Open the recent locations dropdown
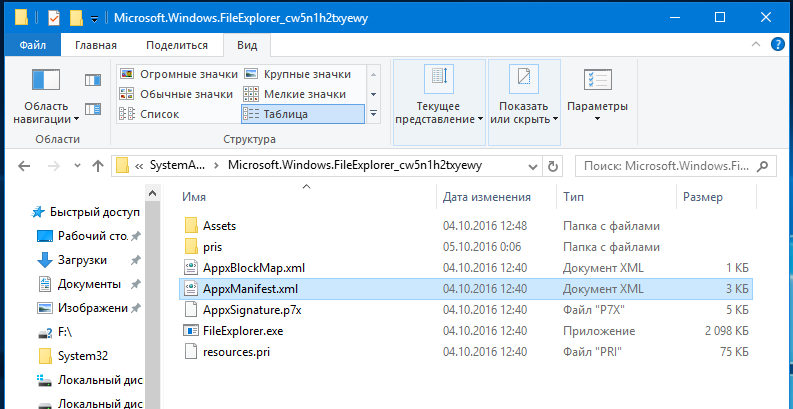 [x=77, y=166]
